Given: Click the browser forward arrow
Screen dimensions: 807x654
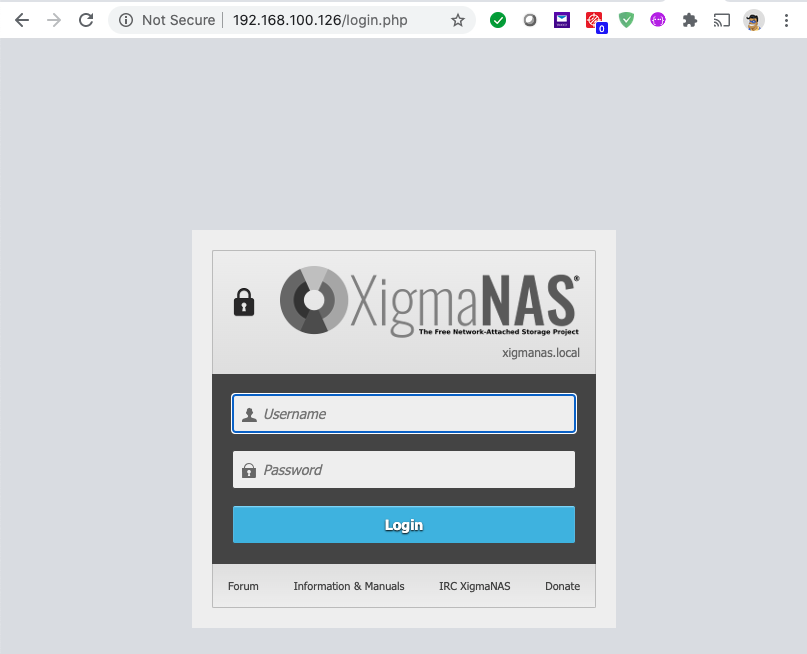Looking at the screenshot, I should (54, 20).
